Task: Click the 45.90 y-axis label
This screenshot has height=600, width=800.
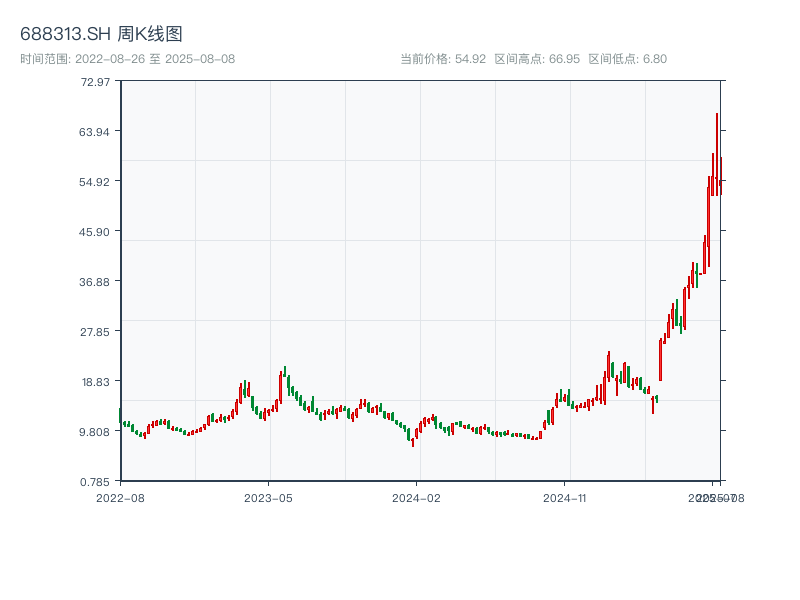Action: pos(96,231)
